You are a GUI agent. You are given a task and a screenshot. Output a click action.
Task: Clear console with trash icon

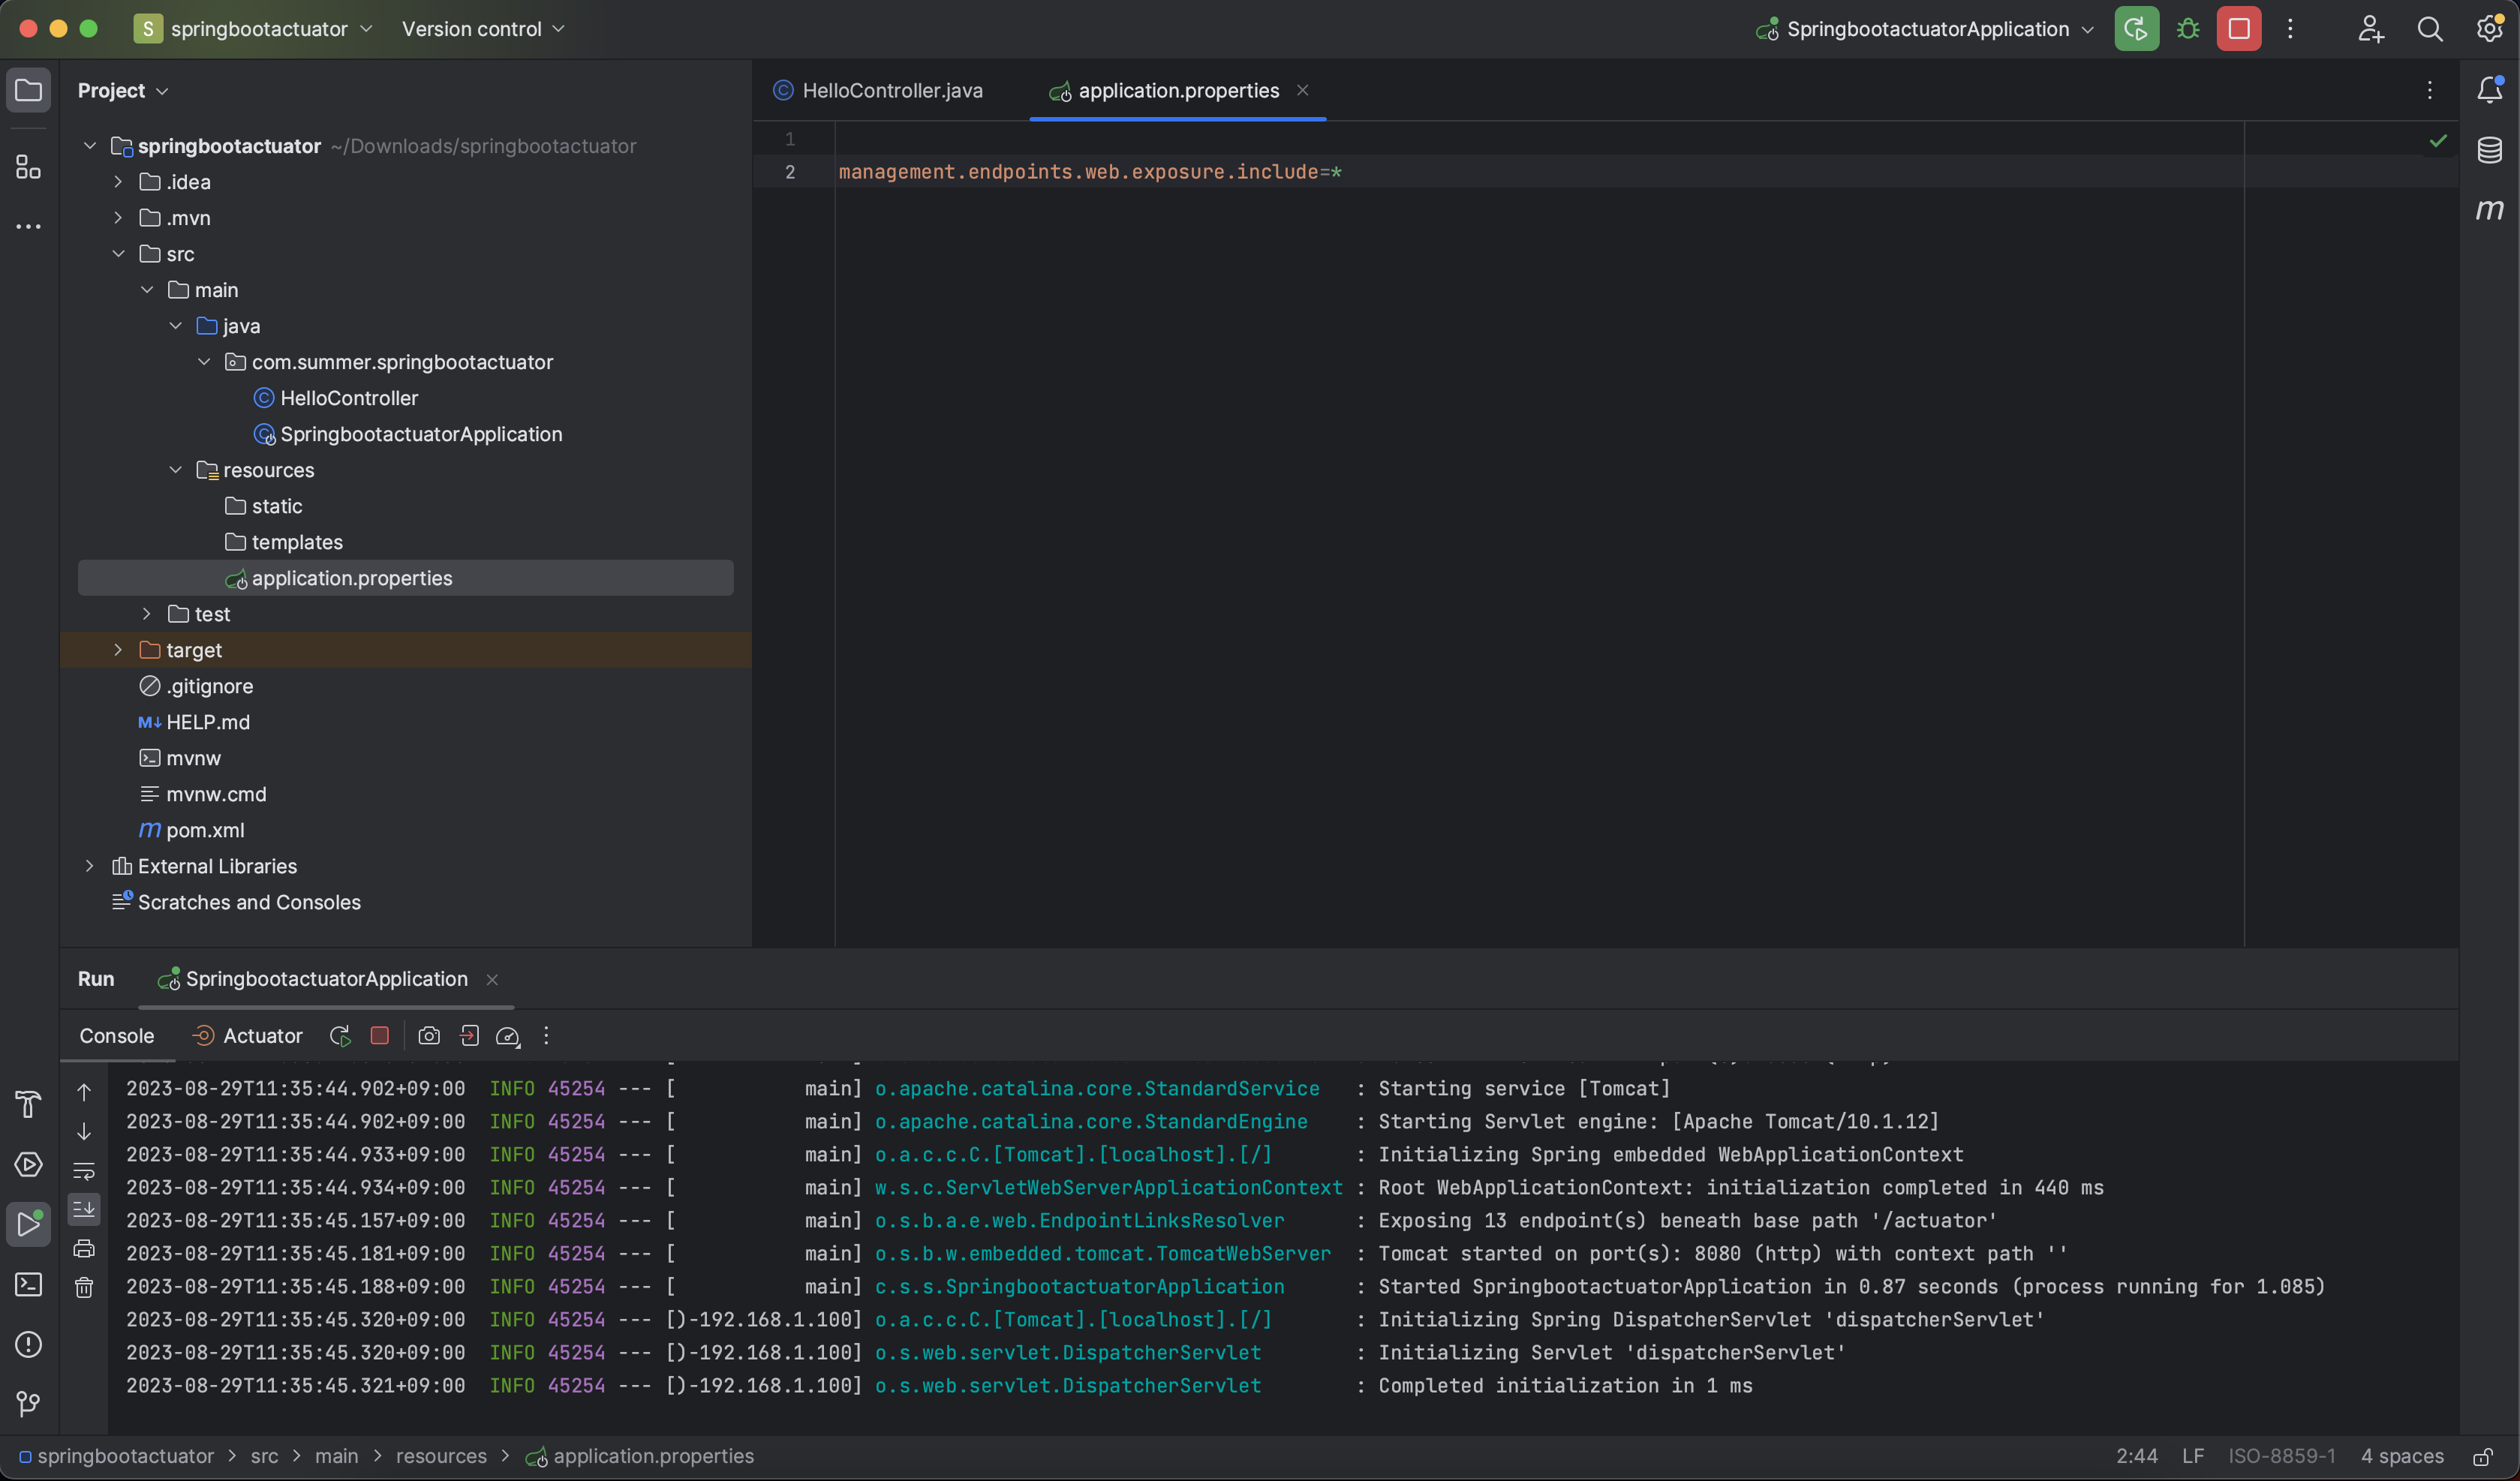point(84,1287)
